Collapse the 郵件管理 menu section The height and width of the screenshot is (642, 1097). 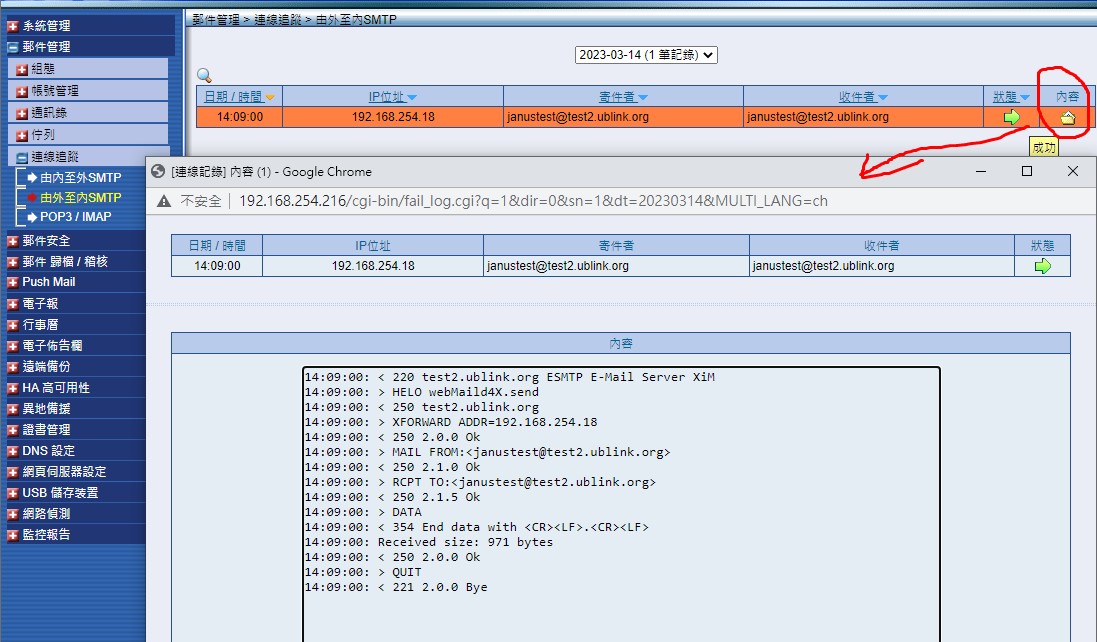coord(46,46)
